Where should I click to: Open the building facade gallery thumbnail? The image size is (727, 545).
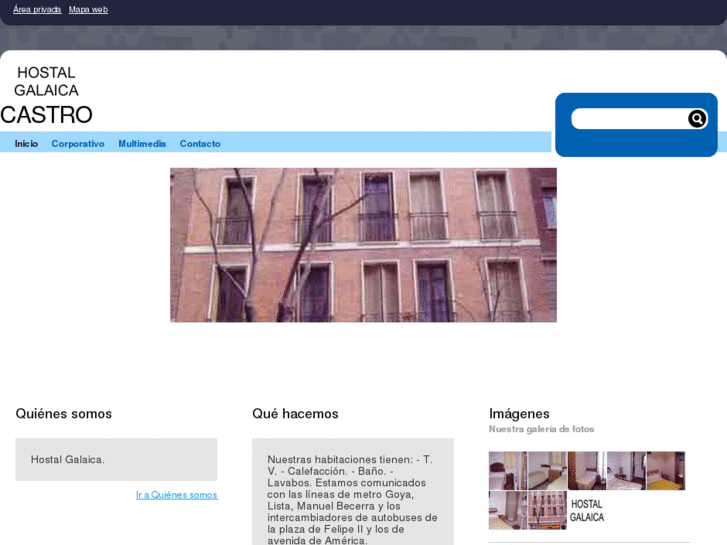click(x=548, y=510)
